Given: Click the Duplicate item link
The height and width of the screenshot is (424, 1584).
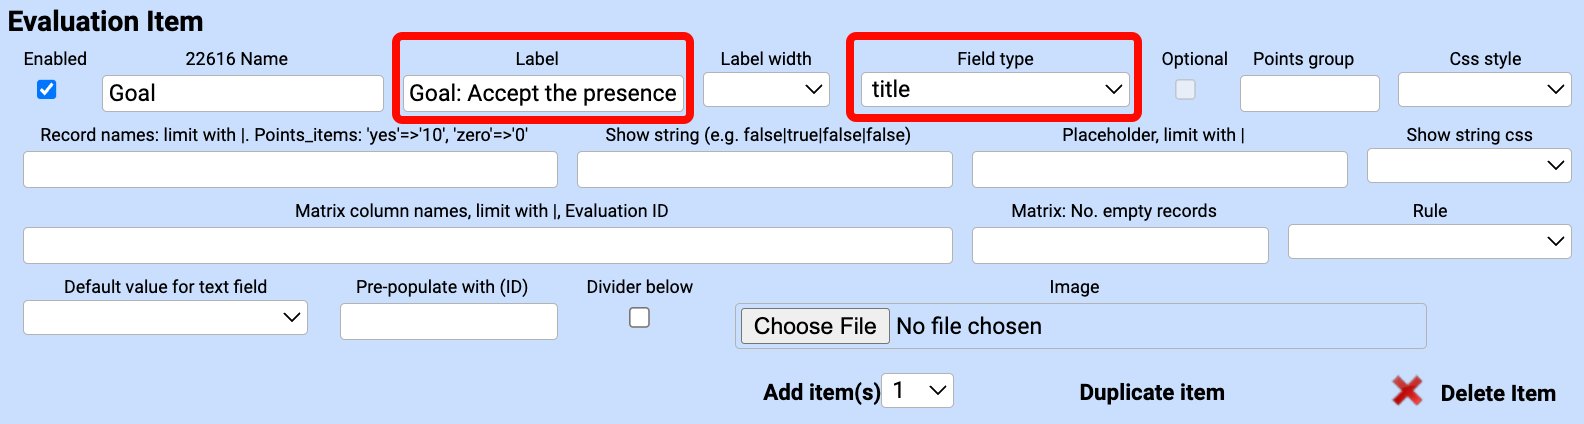Looking at the screenshot, I should (x=1152, y=393).
